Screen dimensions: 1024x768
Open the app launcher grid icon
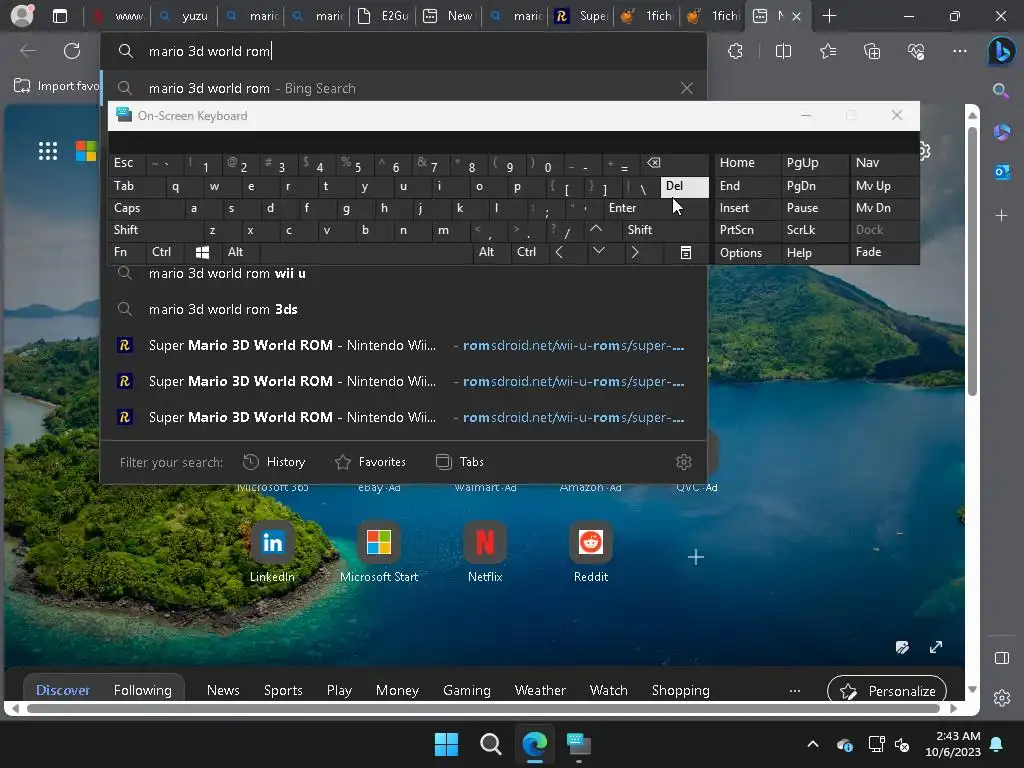pos(48,151)
